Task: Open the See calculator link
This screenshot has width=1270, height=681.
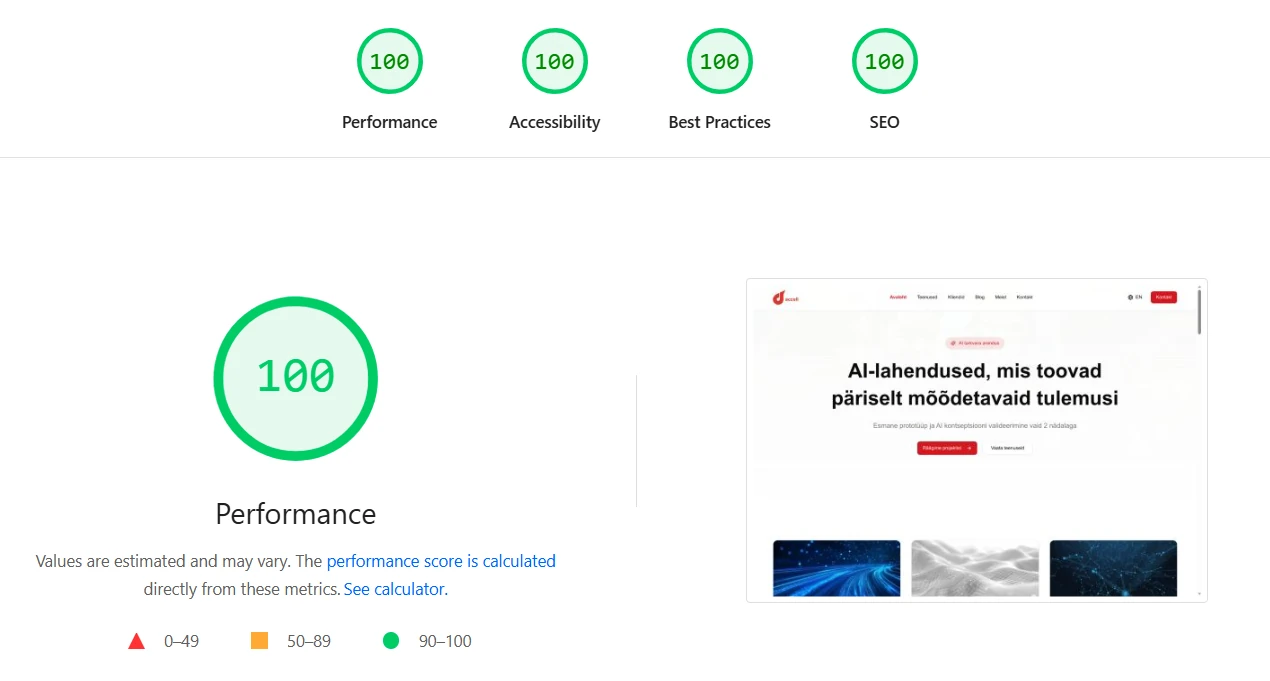Action: [x=393, y=589]
